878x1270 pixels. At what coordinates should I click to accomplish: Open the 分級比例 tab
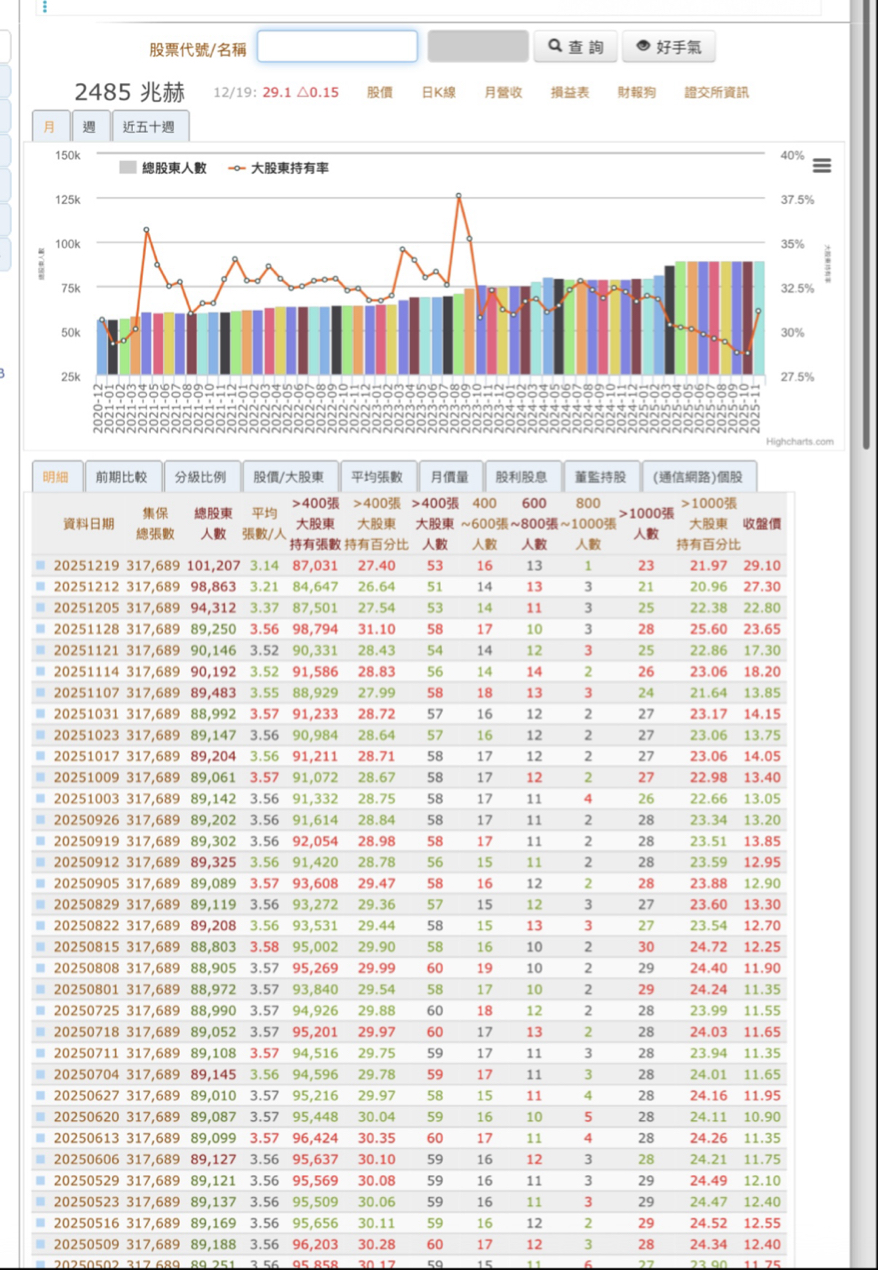pos(201,477)
